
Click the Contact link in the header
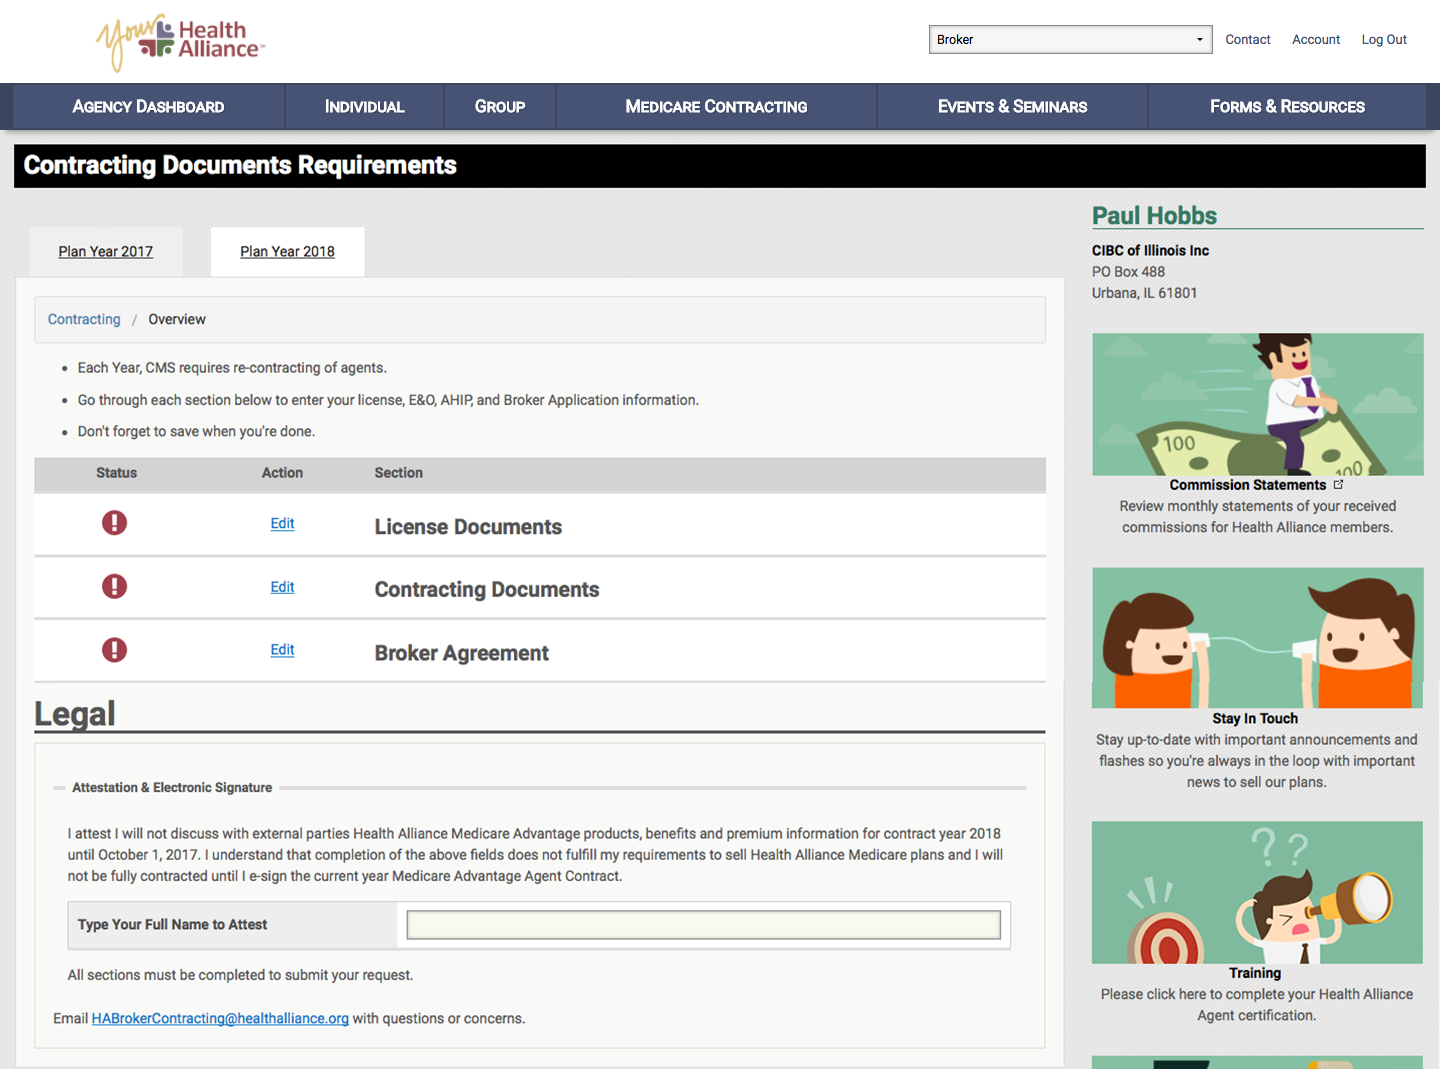pyautogui.click(x=1248, y=40)
